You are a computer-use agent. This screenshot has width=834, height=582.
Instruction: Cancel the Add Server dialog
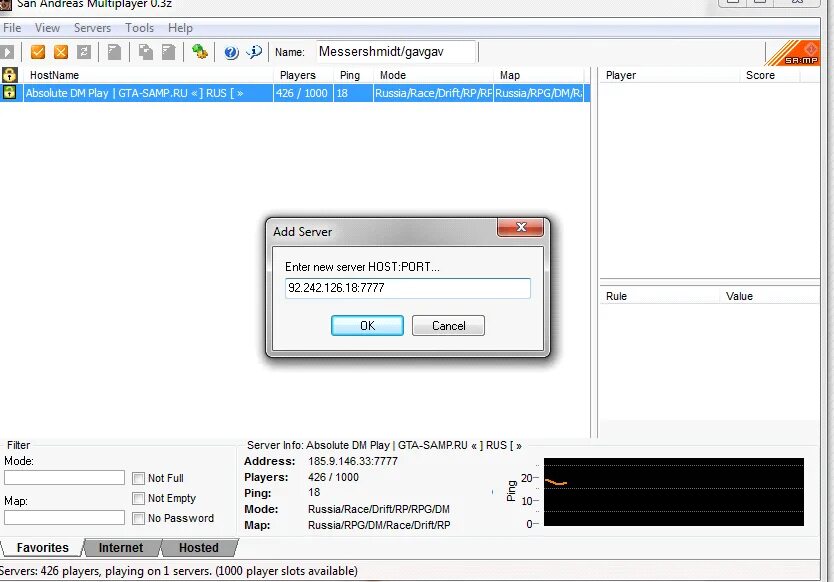448,326
